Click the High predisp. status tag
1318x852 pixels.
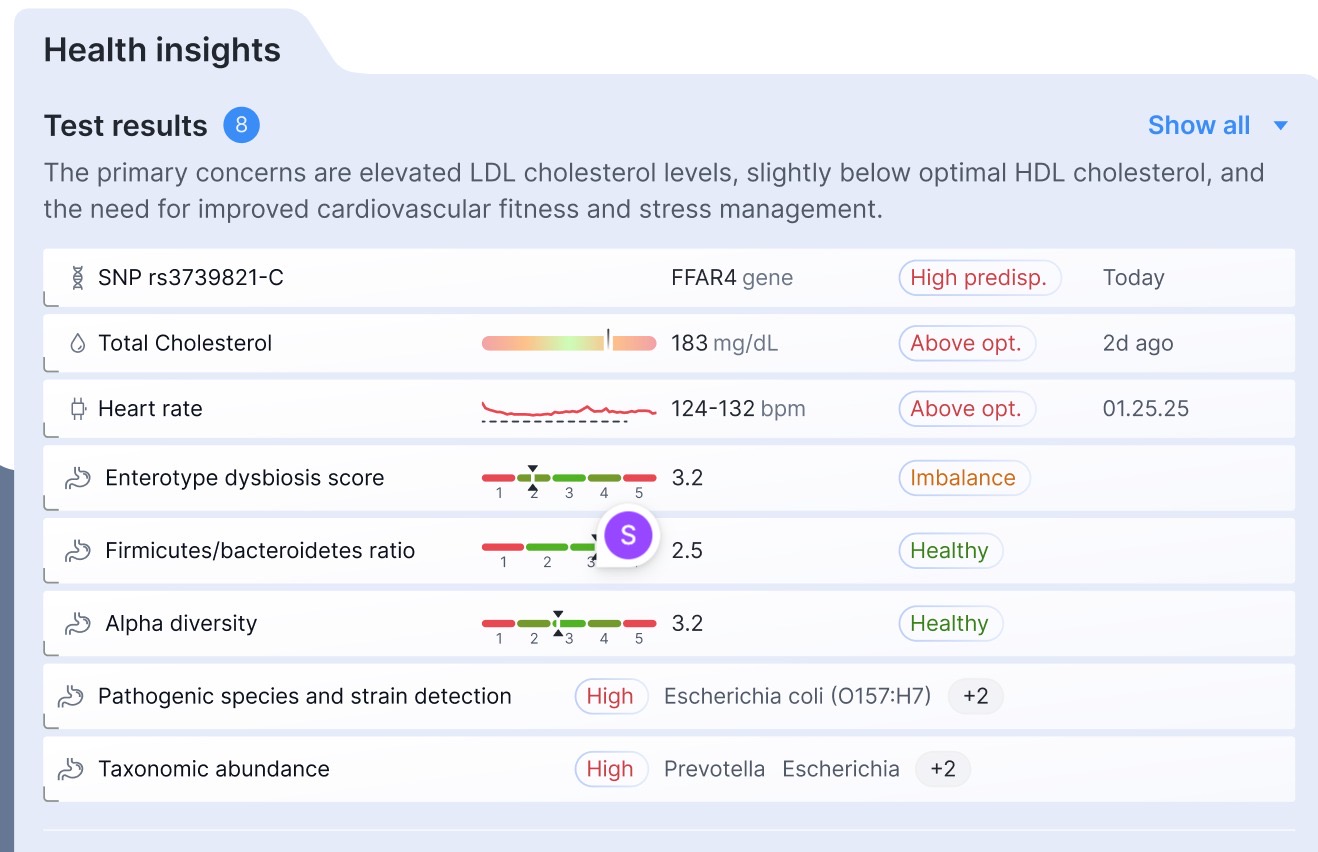tap(980, 278)
